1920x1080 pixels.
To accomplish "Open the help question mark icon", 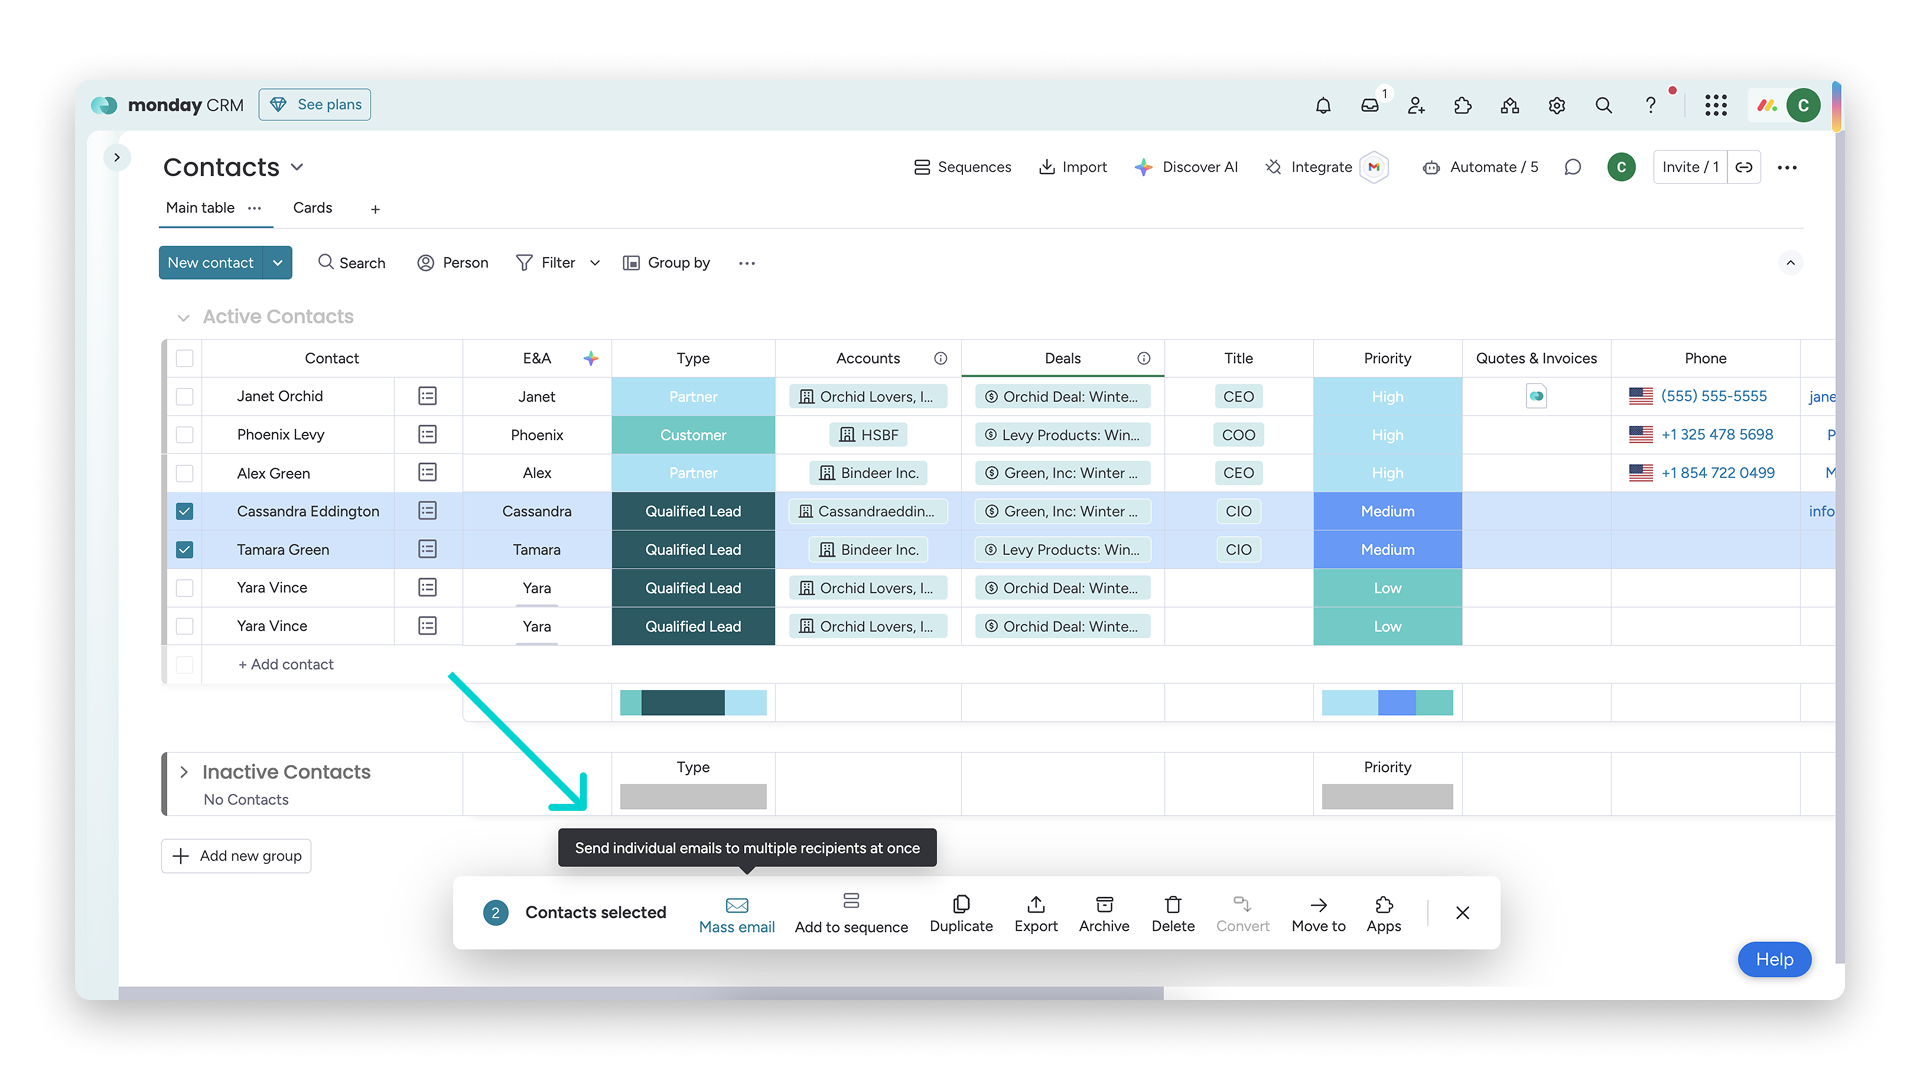I will click(1650, 105).
